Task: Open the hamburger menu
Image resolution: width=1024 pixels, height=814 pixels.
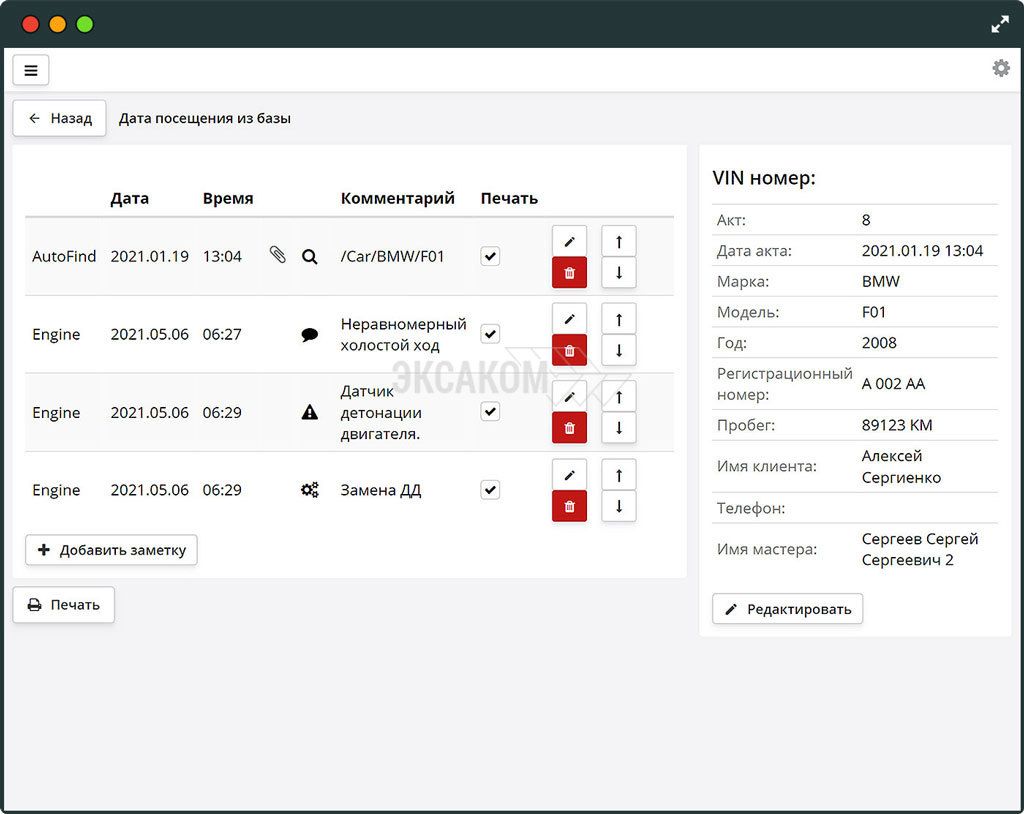Action: 31,70
